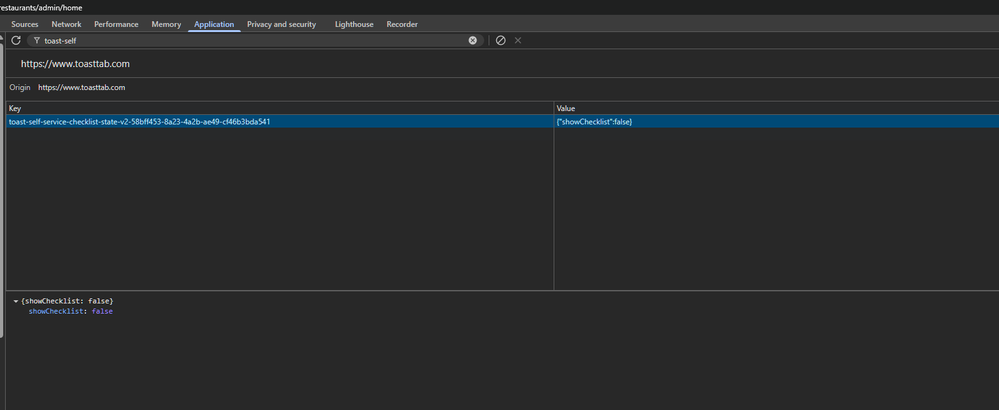Viewport: 999px width, 410px height.
Task: Open the Network tab
Action: (66, 24)
